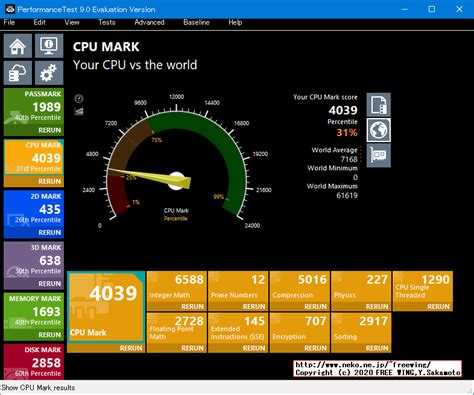Image resolution: width=474 pixels, height=395 pixels.
Task: Go to the Home screen icon
Action: coord(18,46)
